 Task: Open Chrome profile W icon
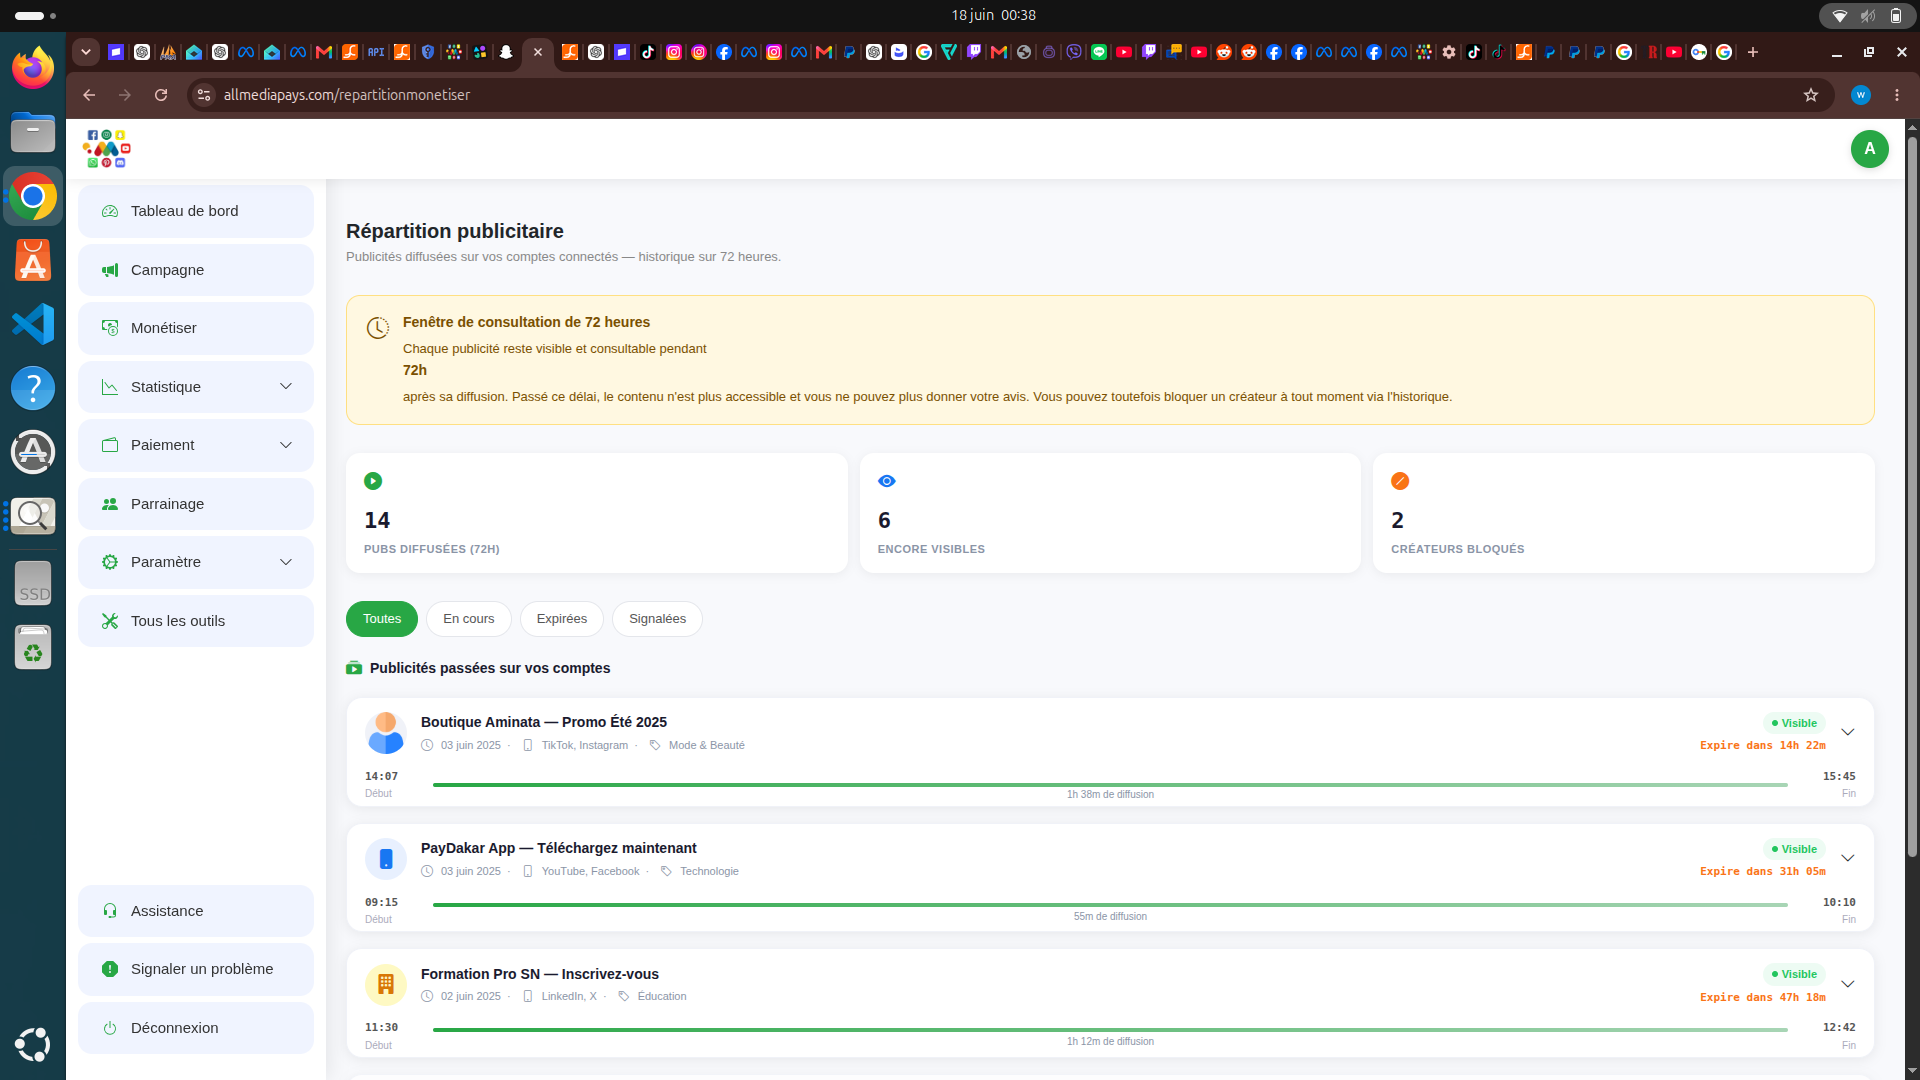[1861, 95]
